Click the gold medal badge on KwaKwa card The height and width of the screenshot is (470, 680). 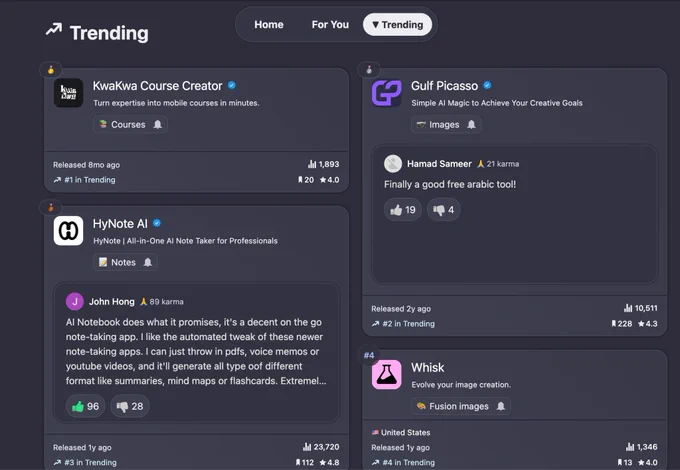click(x=51, y=70)
